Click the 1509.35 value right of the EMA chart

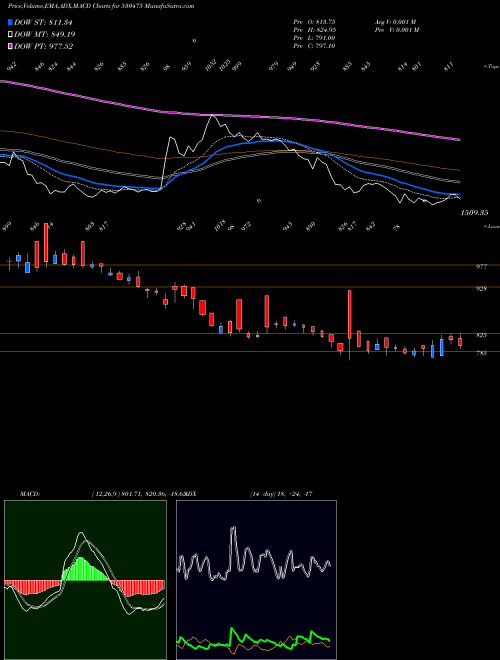pyautogui.click(x=474, y=213)
